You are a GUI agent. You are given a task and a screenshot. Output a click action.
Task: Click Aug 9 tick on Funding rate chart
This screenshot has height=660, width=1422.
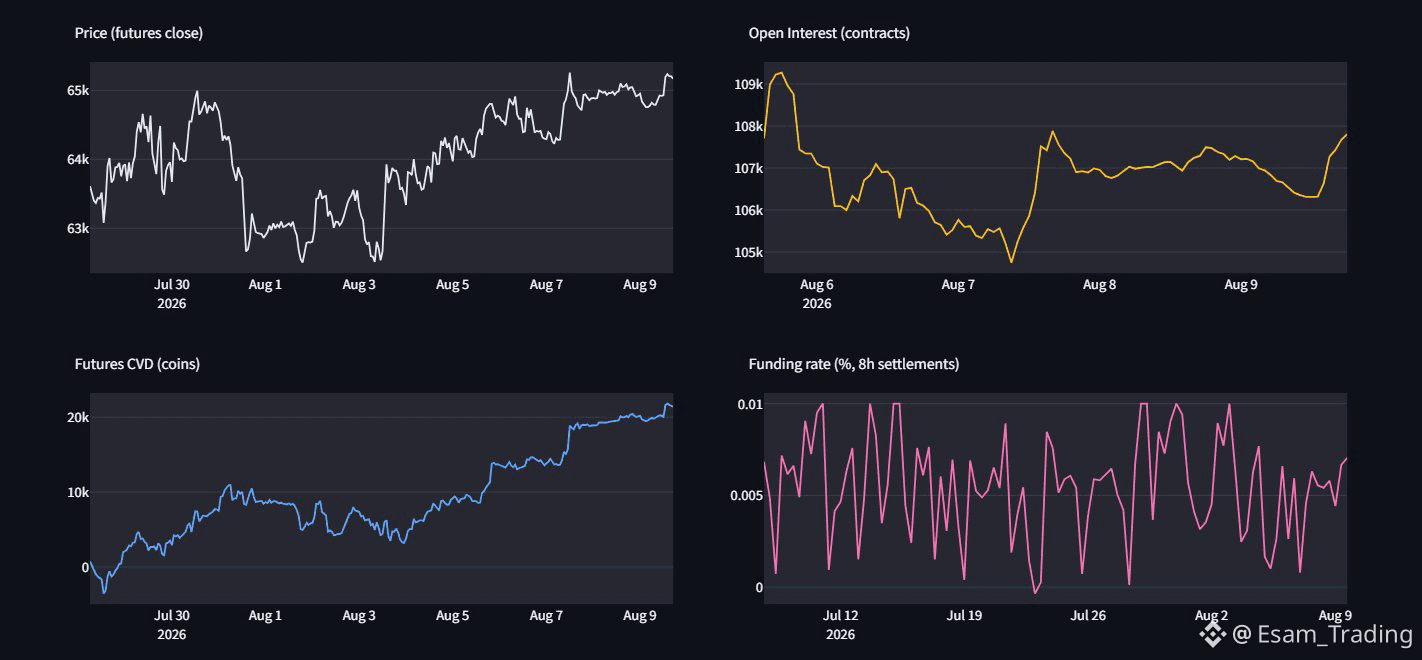(1335, 616)
